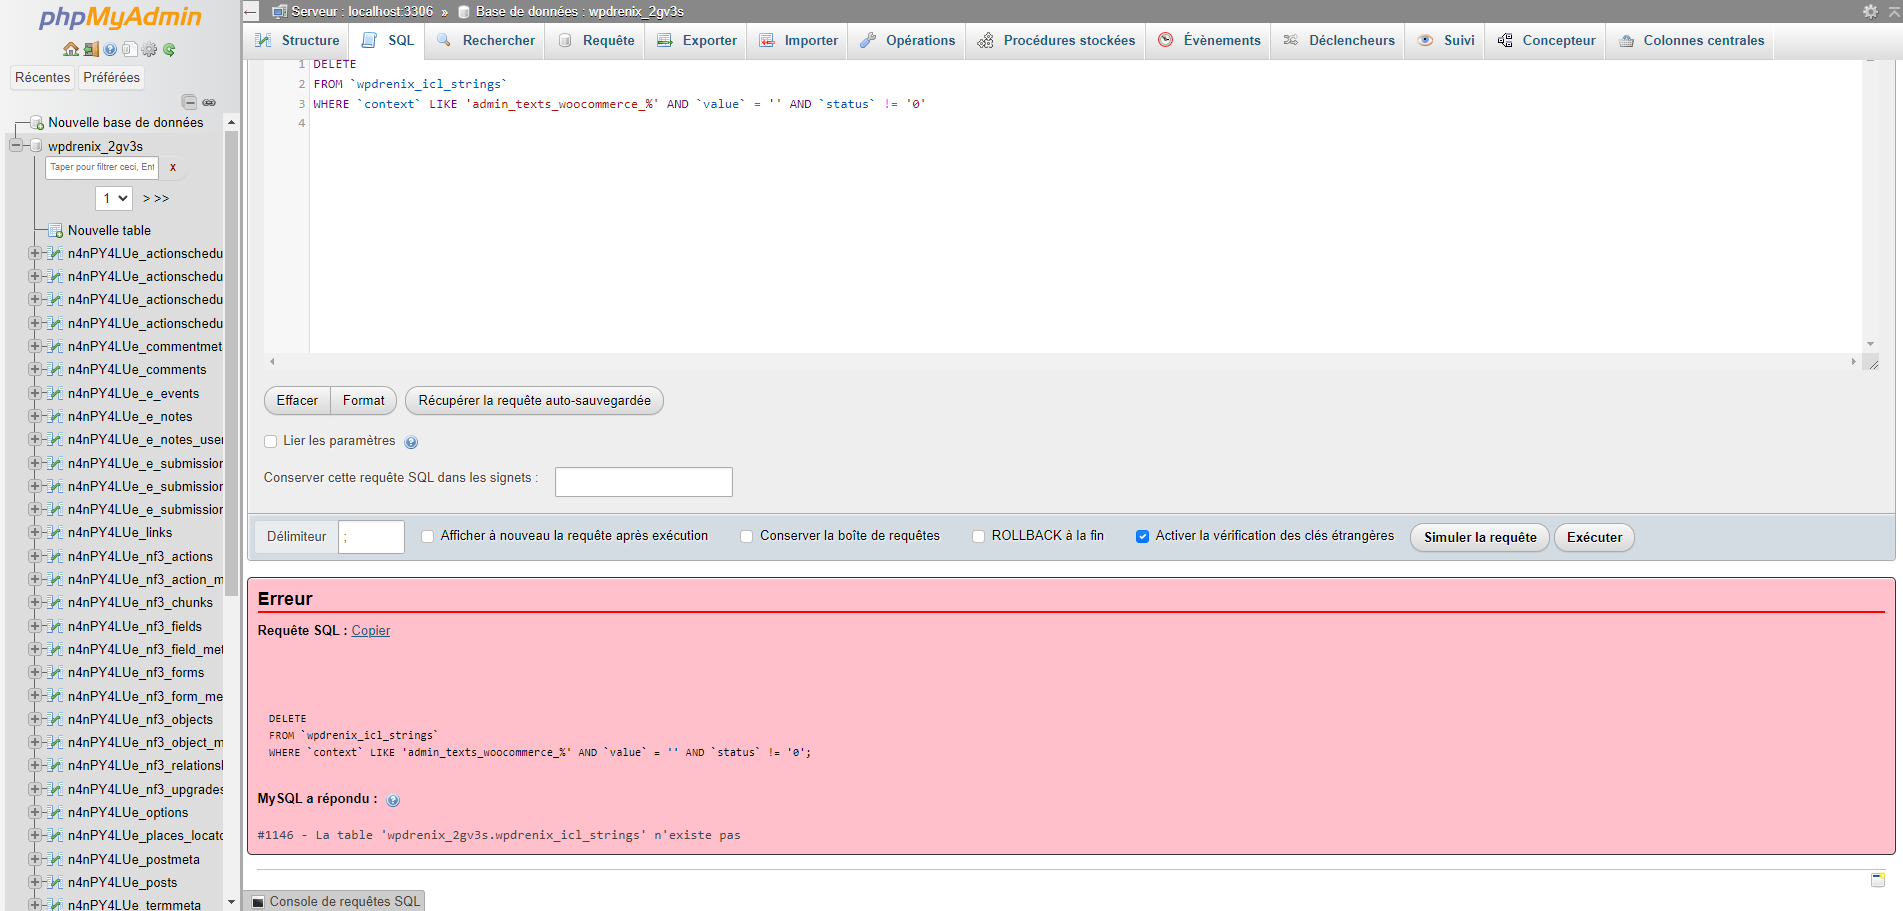
Task: Check Conserver la boîte de requêtes
Action: (x=747, y=536)
